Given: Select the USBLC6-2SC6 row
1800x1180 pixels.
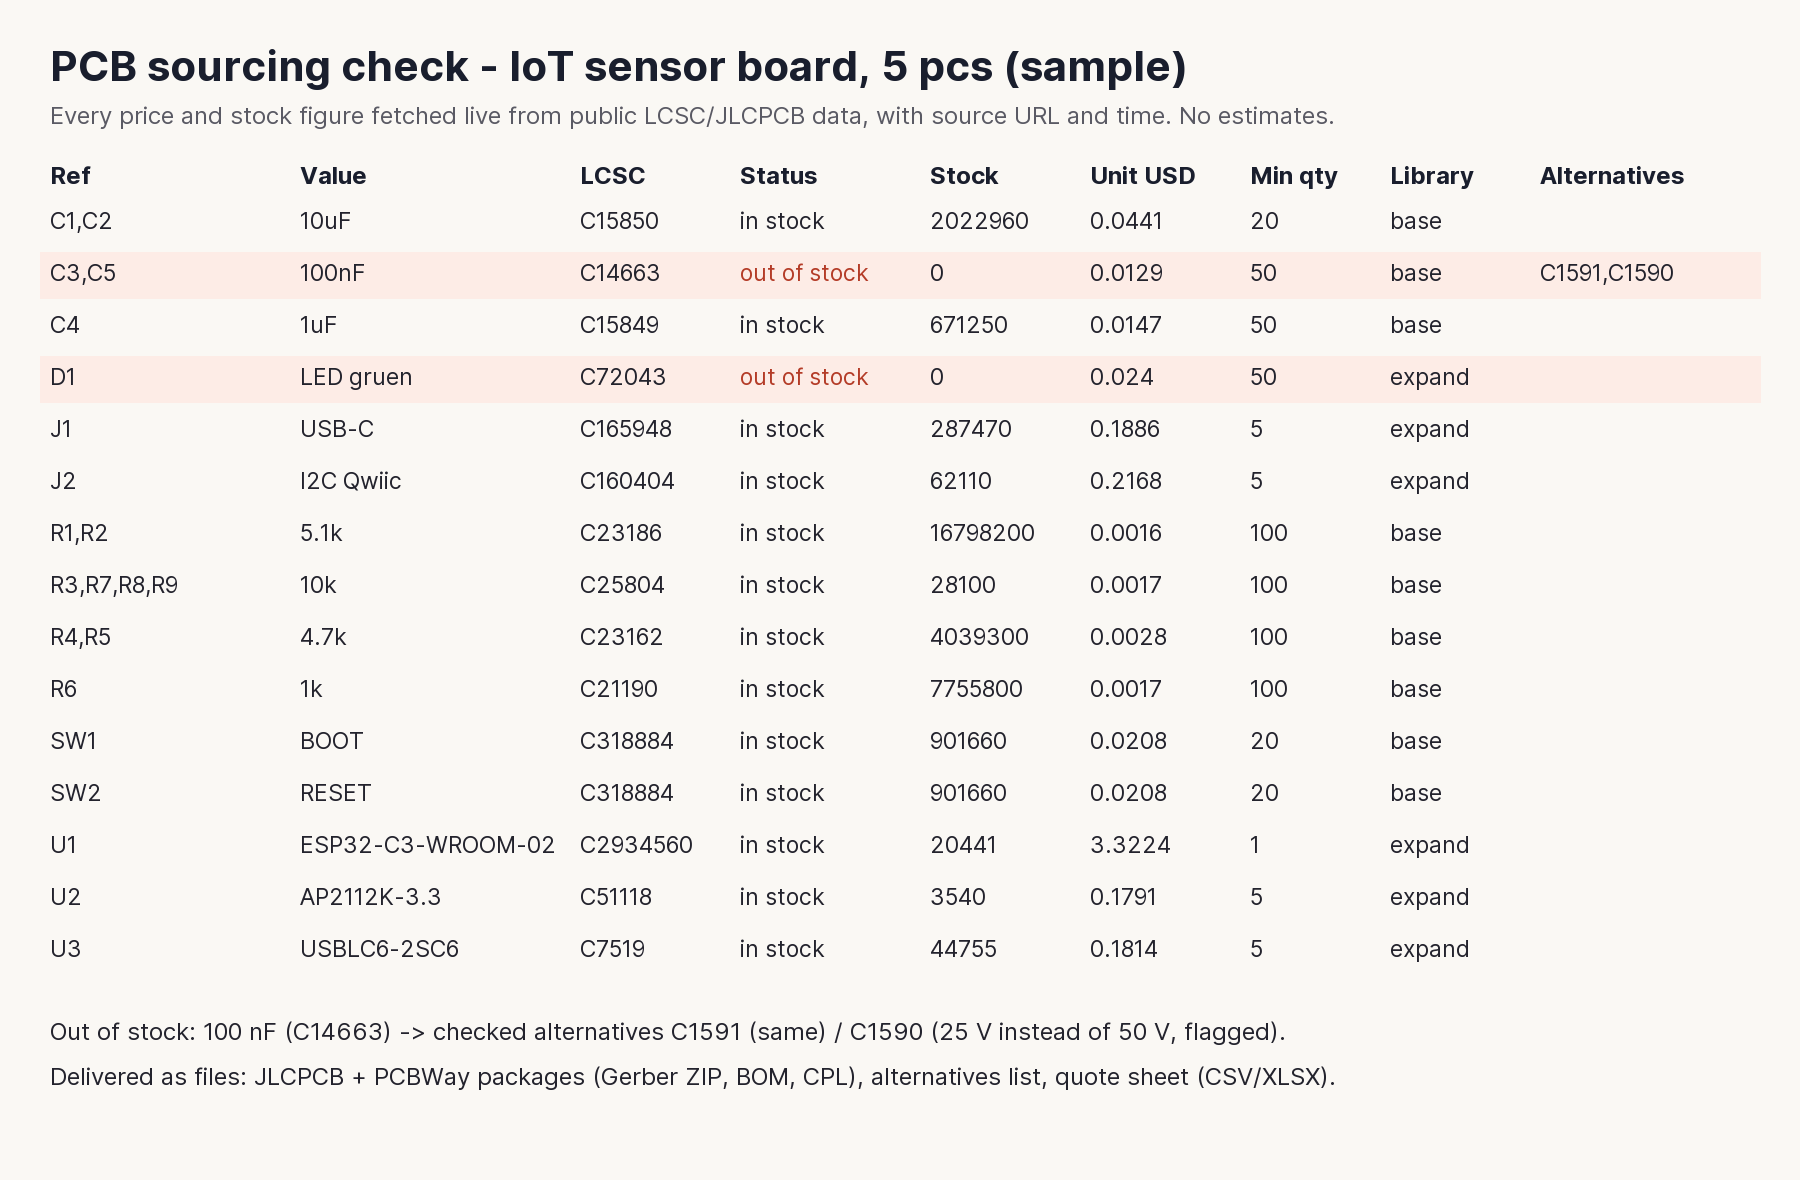Looking at the screenshot, I should pos(900,949).
